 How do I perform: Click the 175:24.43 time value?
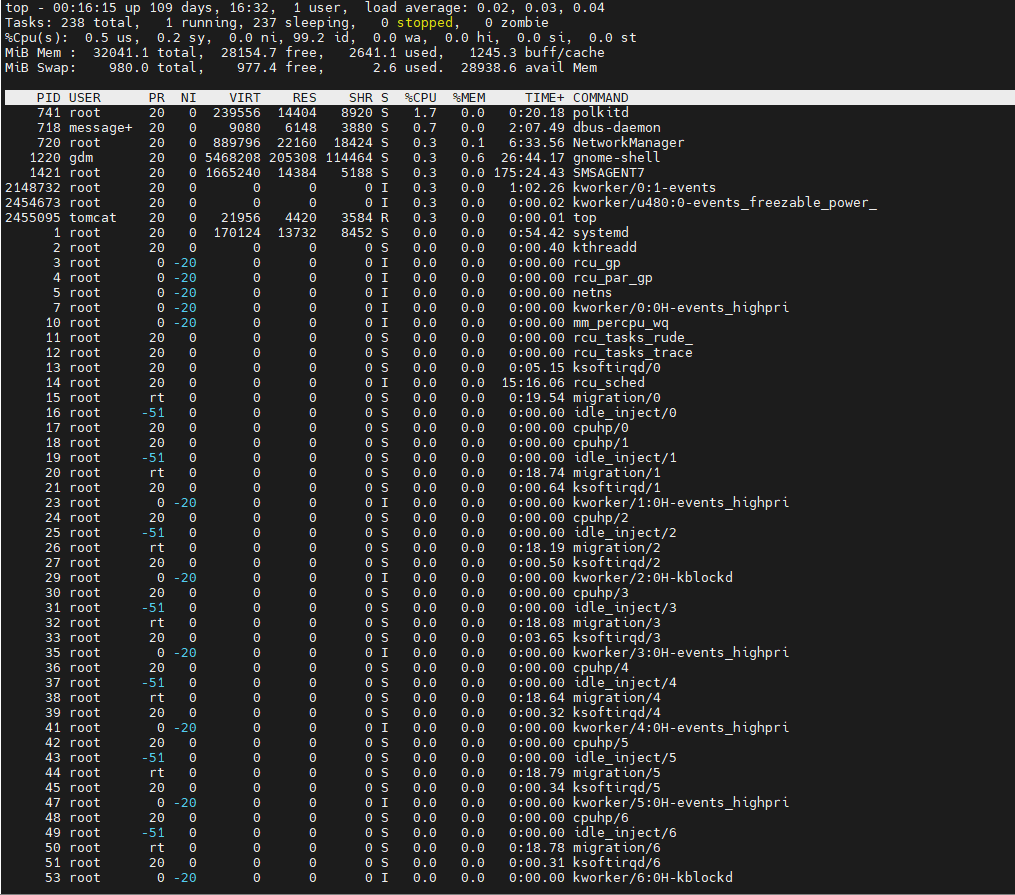529,173
